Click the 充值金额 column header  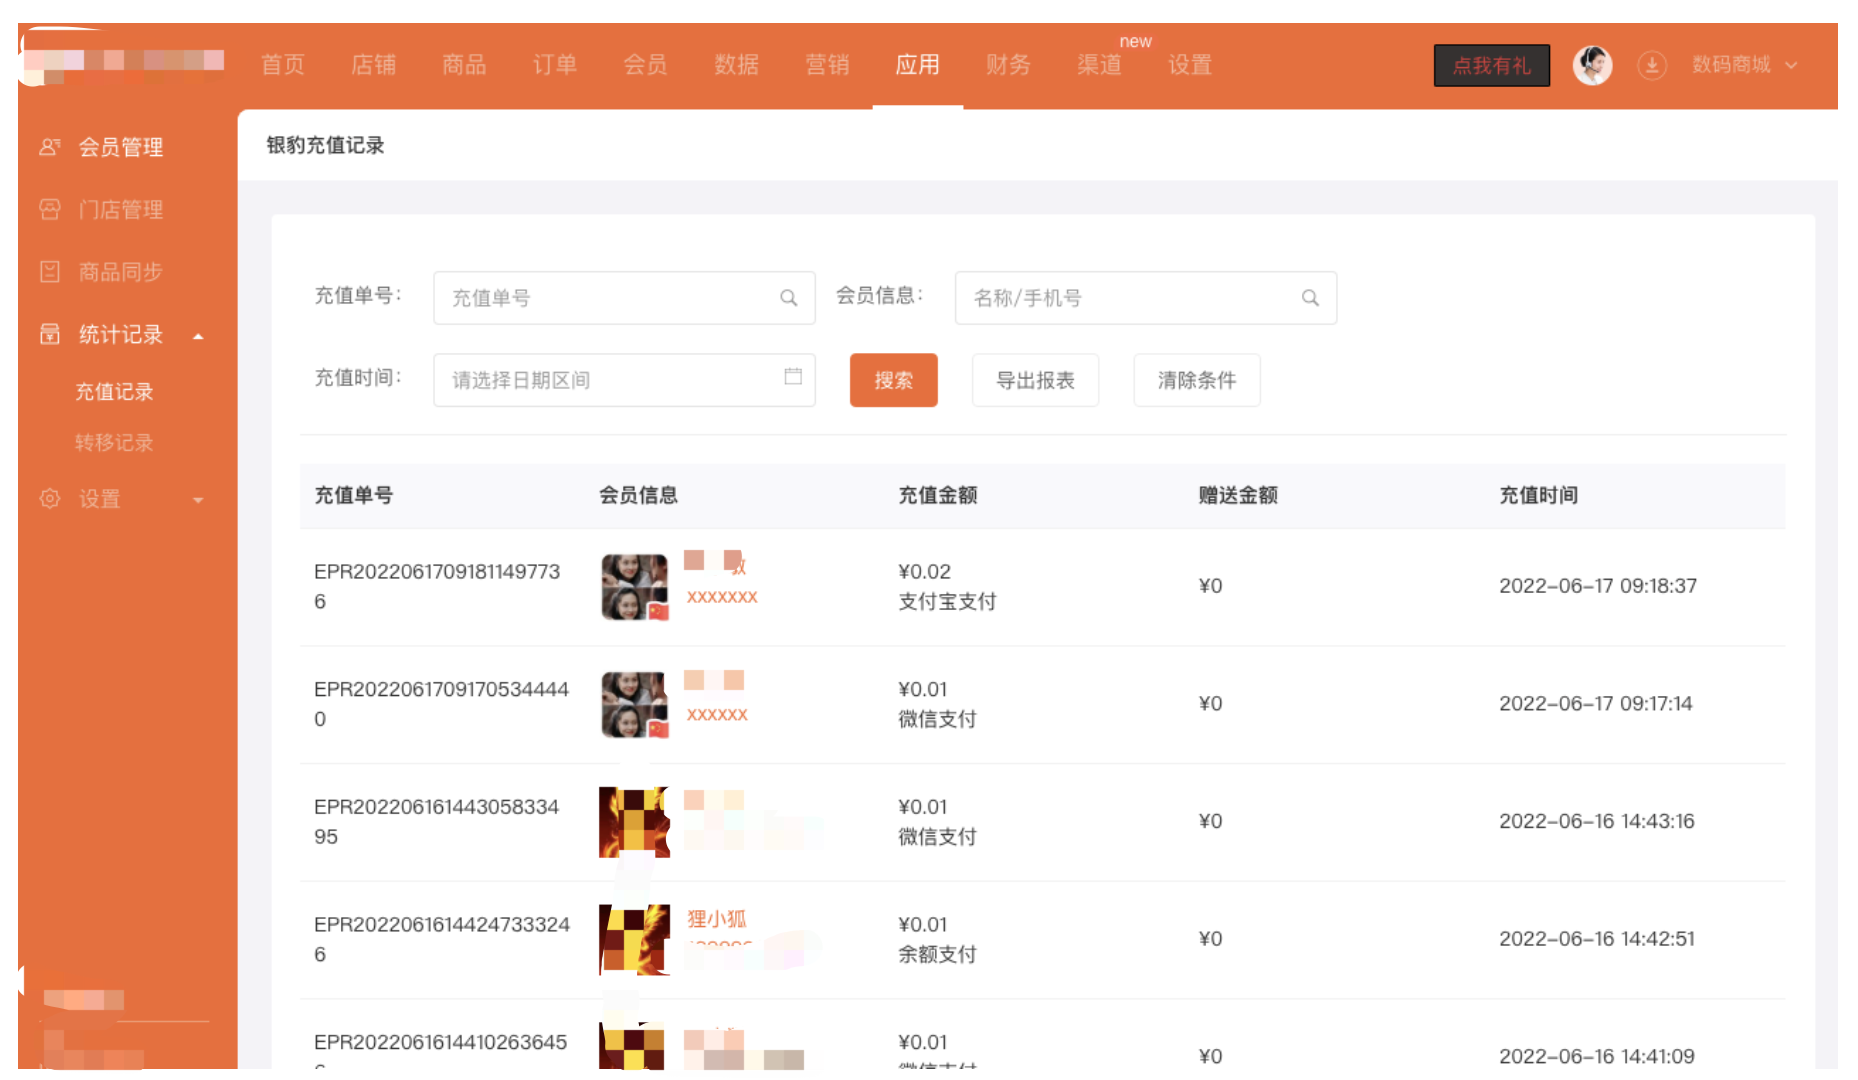point(937,495)
